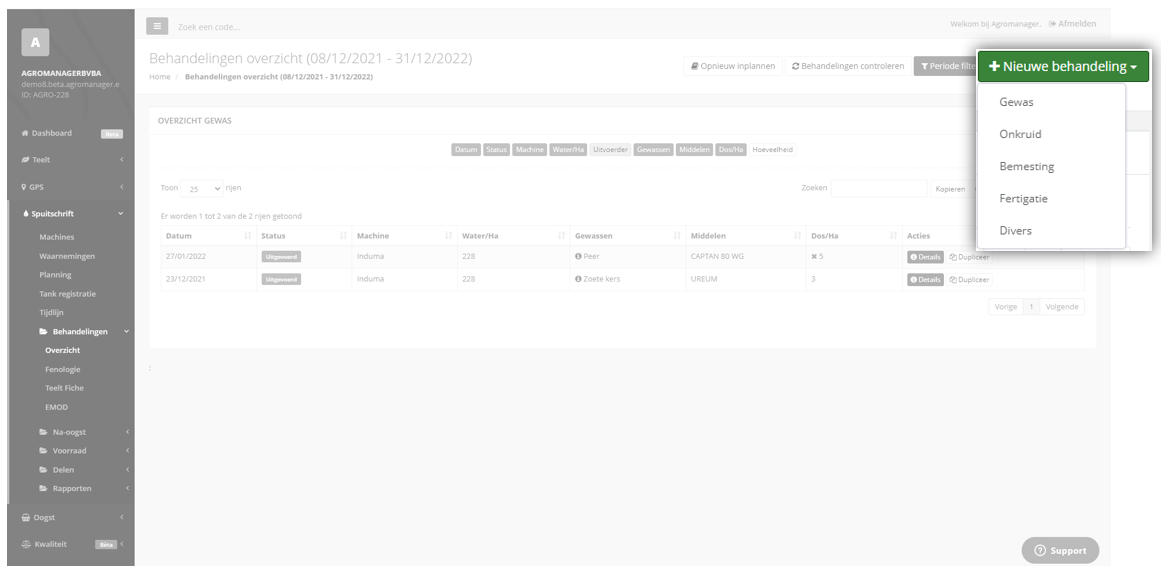This screenshot has height=583, width=1161.
Task: Click the Zoeken table search box
Action: click(x=879, y=189)
